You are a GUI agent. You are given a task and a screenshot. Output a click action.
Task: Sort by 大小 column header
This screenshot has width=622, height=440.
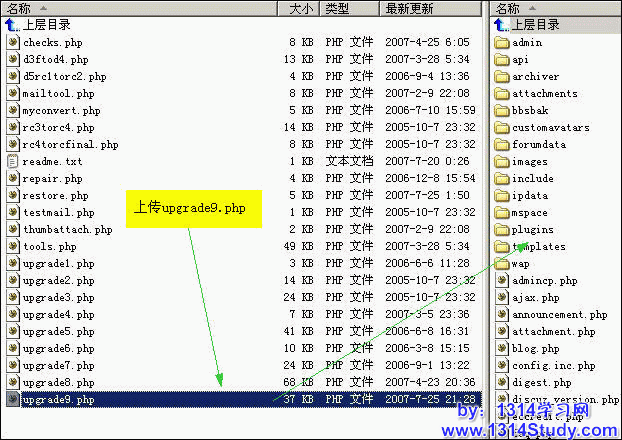point(301,9)
